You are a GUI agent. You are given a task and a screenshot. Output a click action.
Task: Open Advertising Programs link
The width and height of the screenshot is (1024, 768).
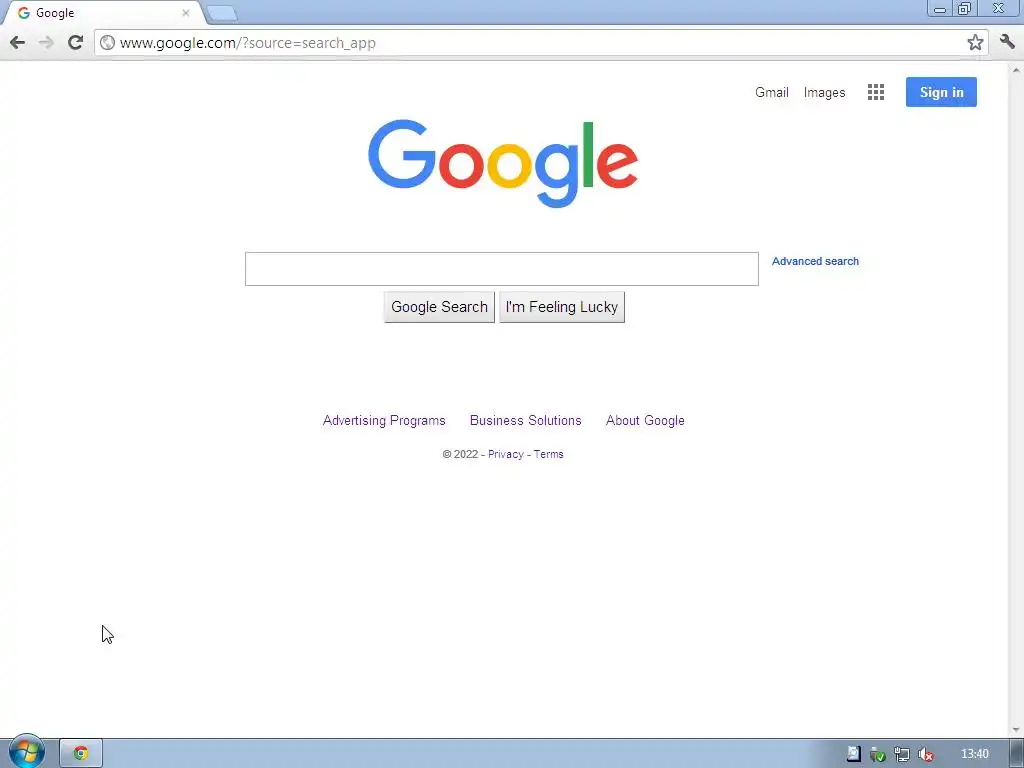(x=384, y=421)
